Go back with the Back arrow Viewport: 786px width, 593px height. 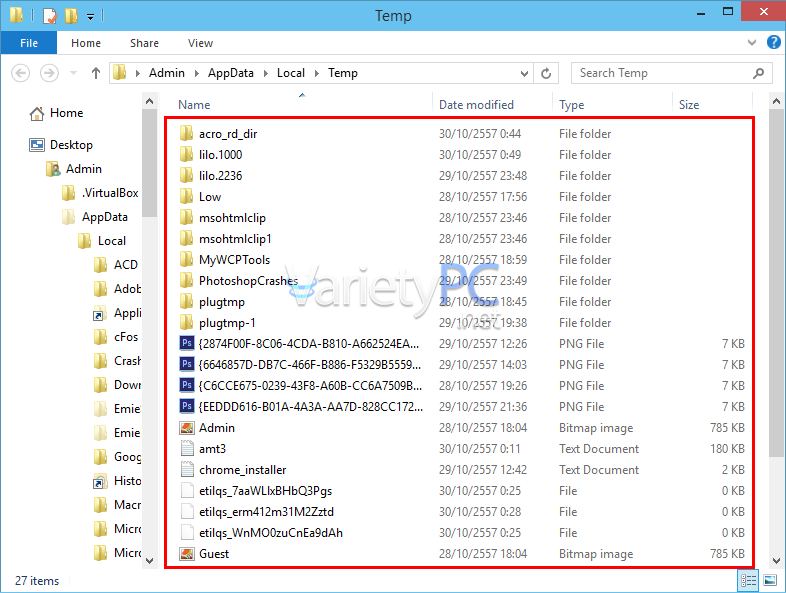pyautogui.click(x=21, y=73)
